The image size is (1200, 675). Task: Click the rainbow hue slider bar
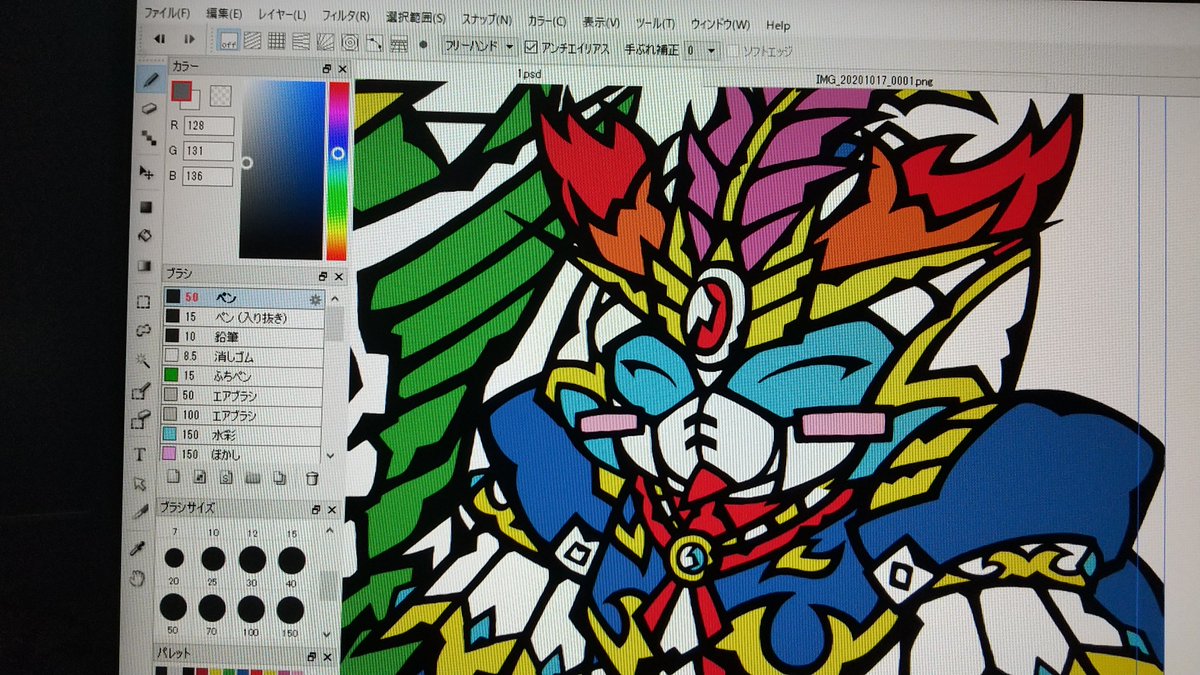point(338,170)
